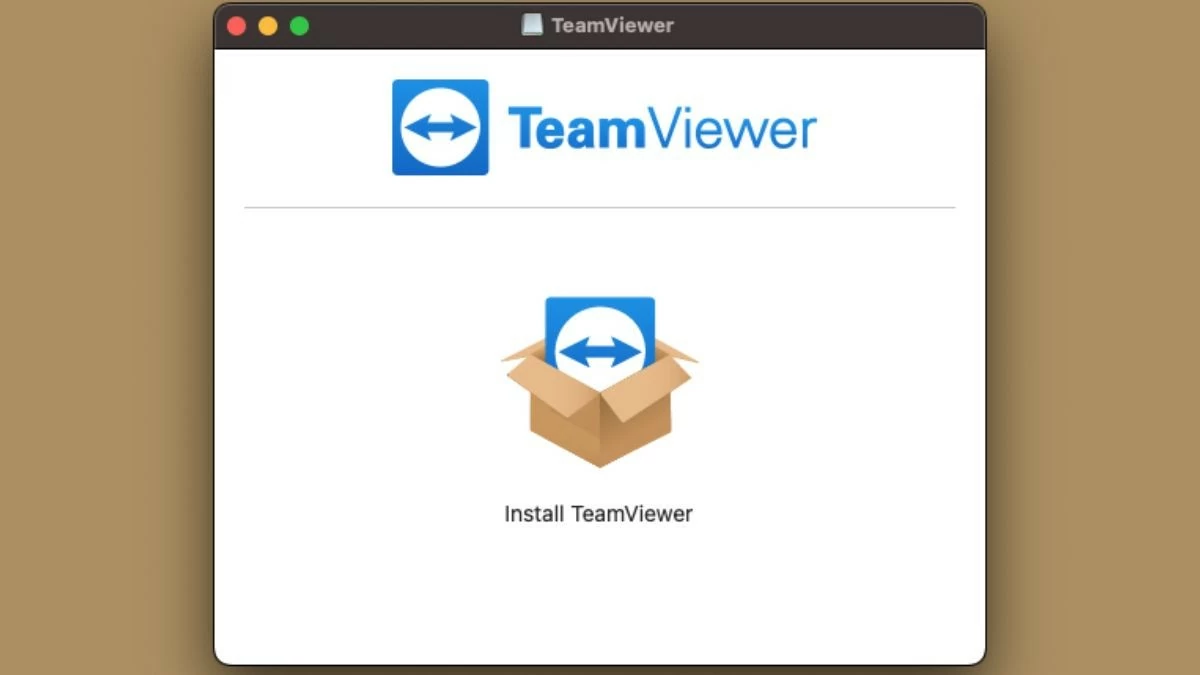The image size is (1200, 675).
Task: Click the disk image icon in the title bar
Action: pos(530,24)
